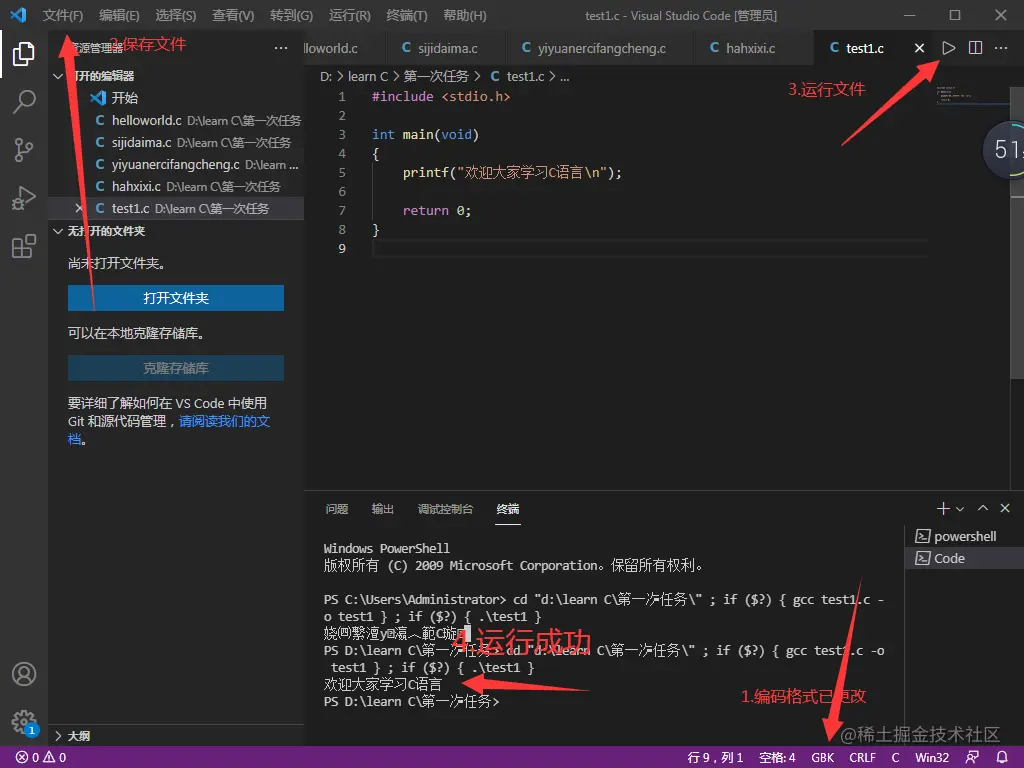The image size is (1024, 768).
Task: Open the Source Control view
Action: [24, 150]
